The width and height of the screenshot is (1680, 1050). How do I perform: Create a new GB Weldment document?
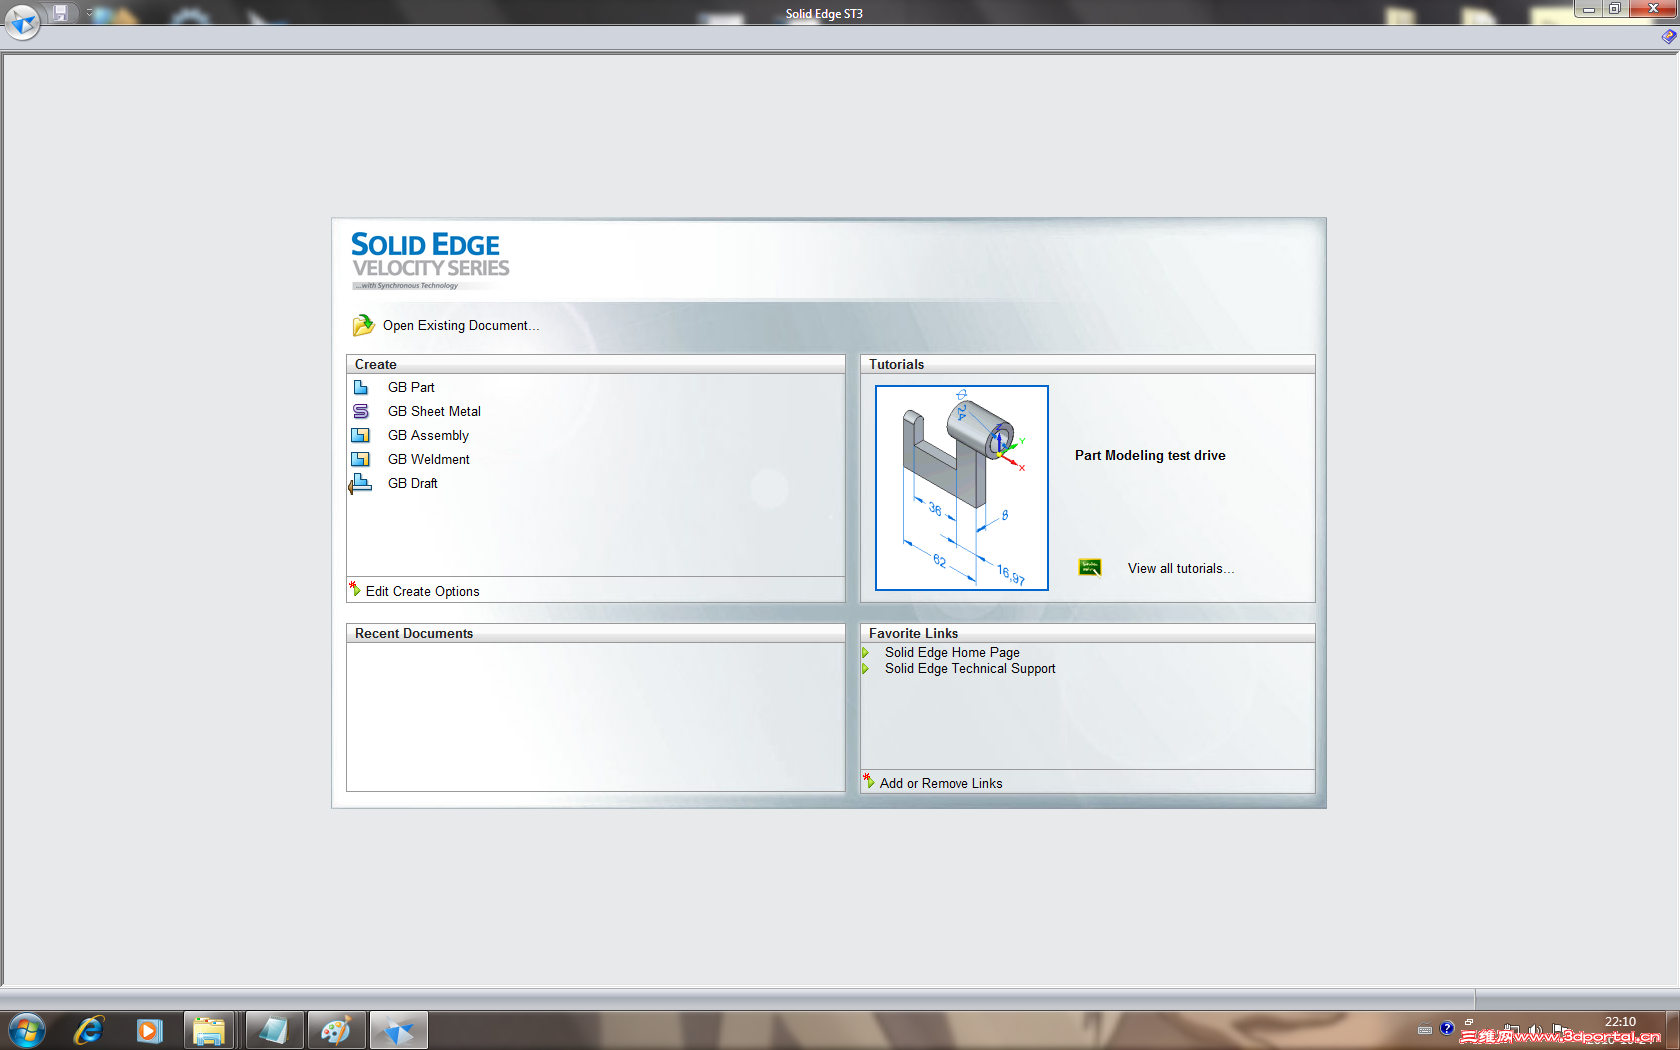[429, 460]
